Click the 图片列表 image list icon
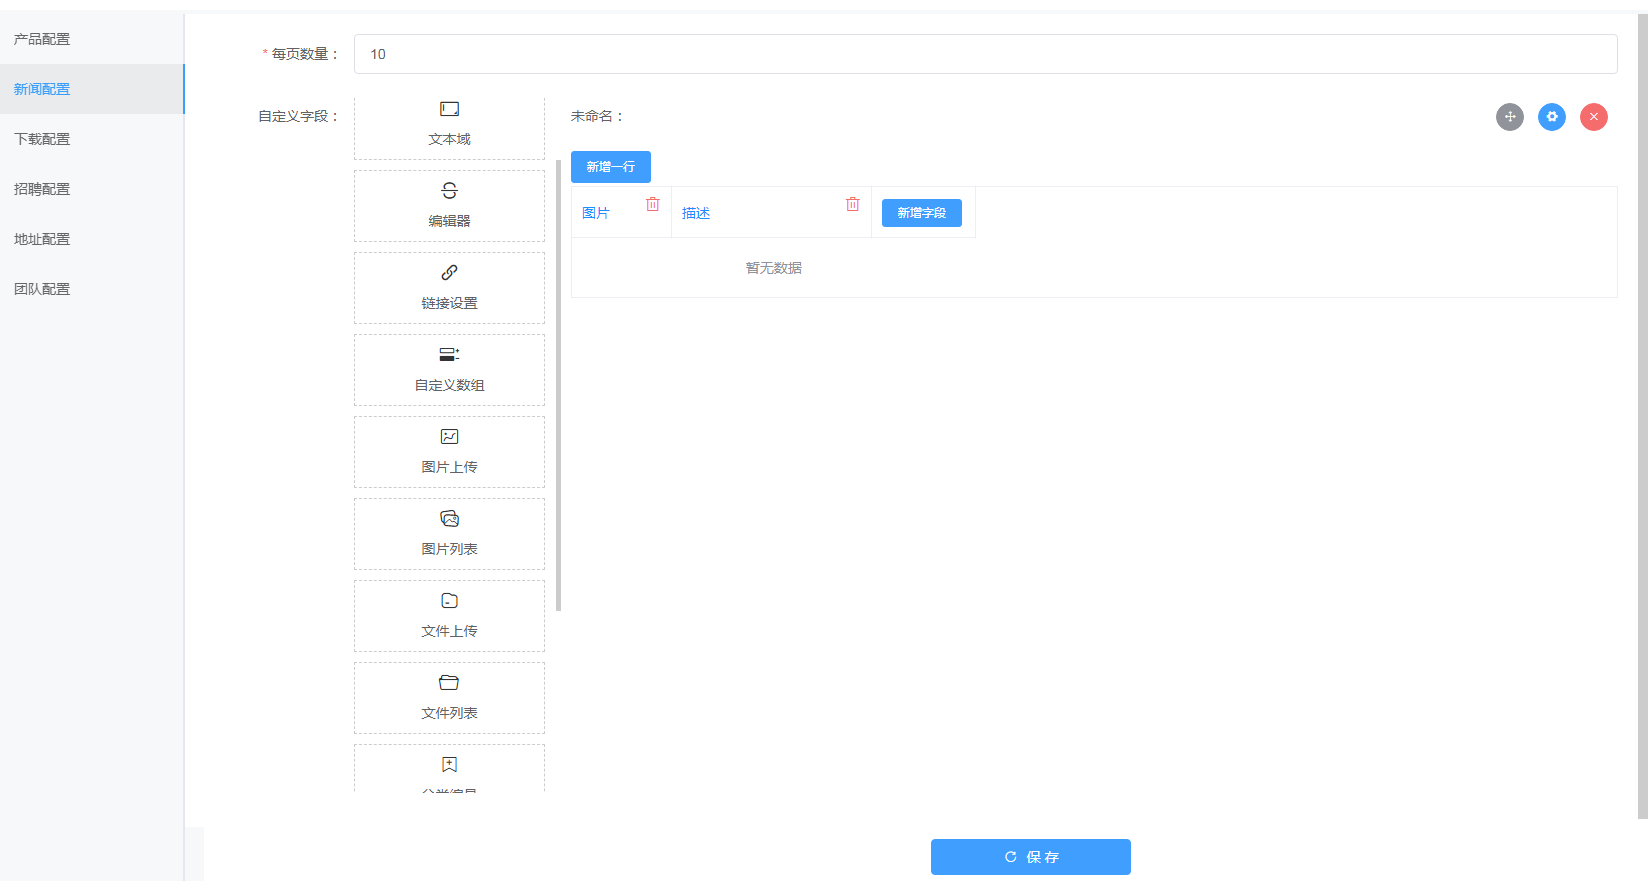 point(449,519)
